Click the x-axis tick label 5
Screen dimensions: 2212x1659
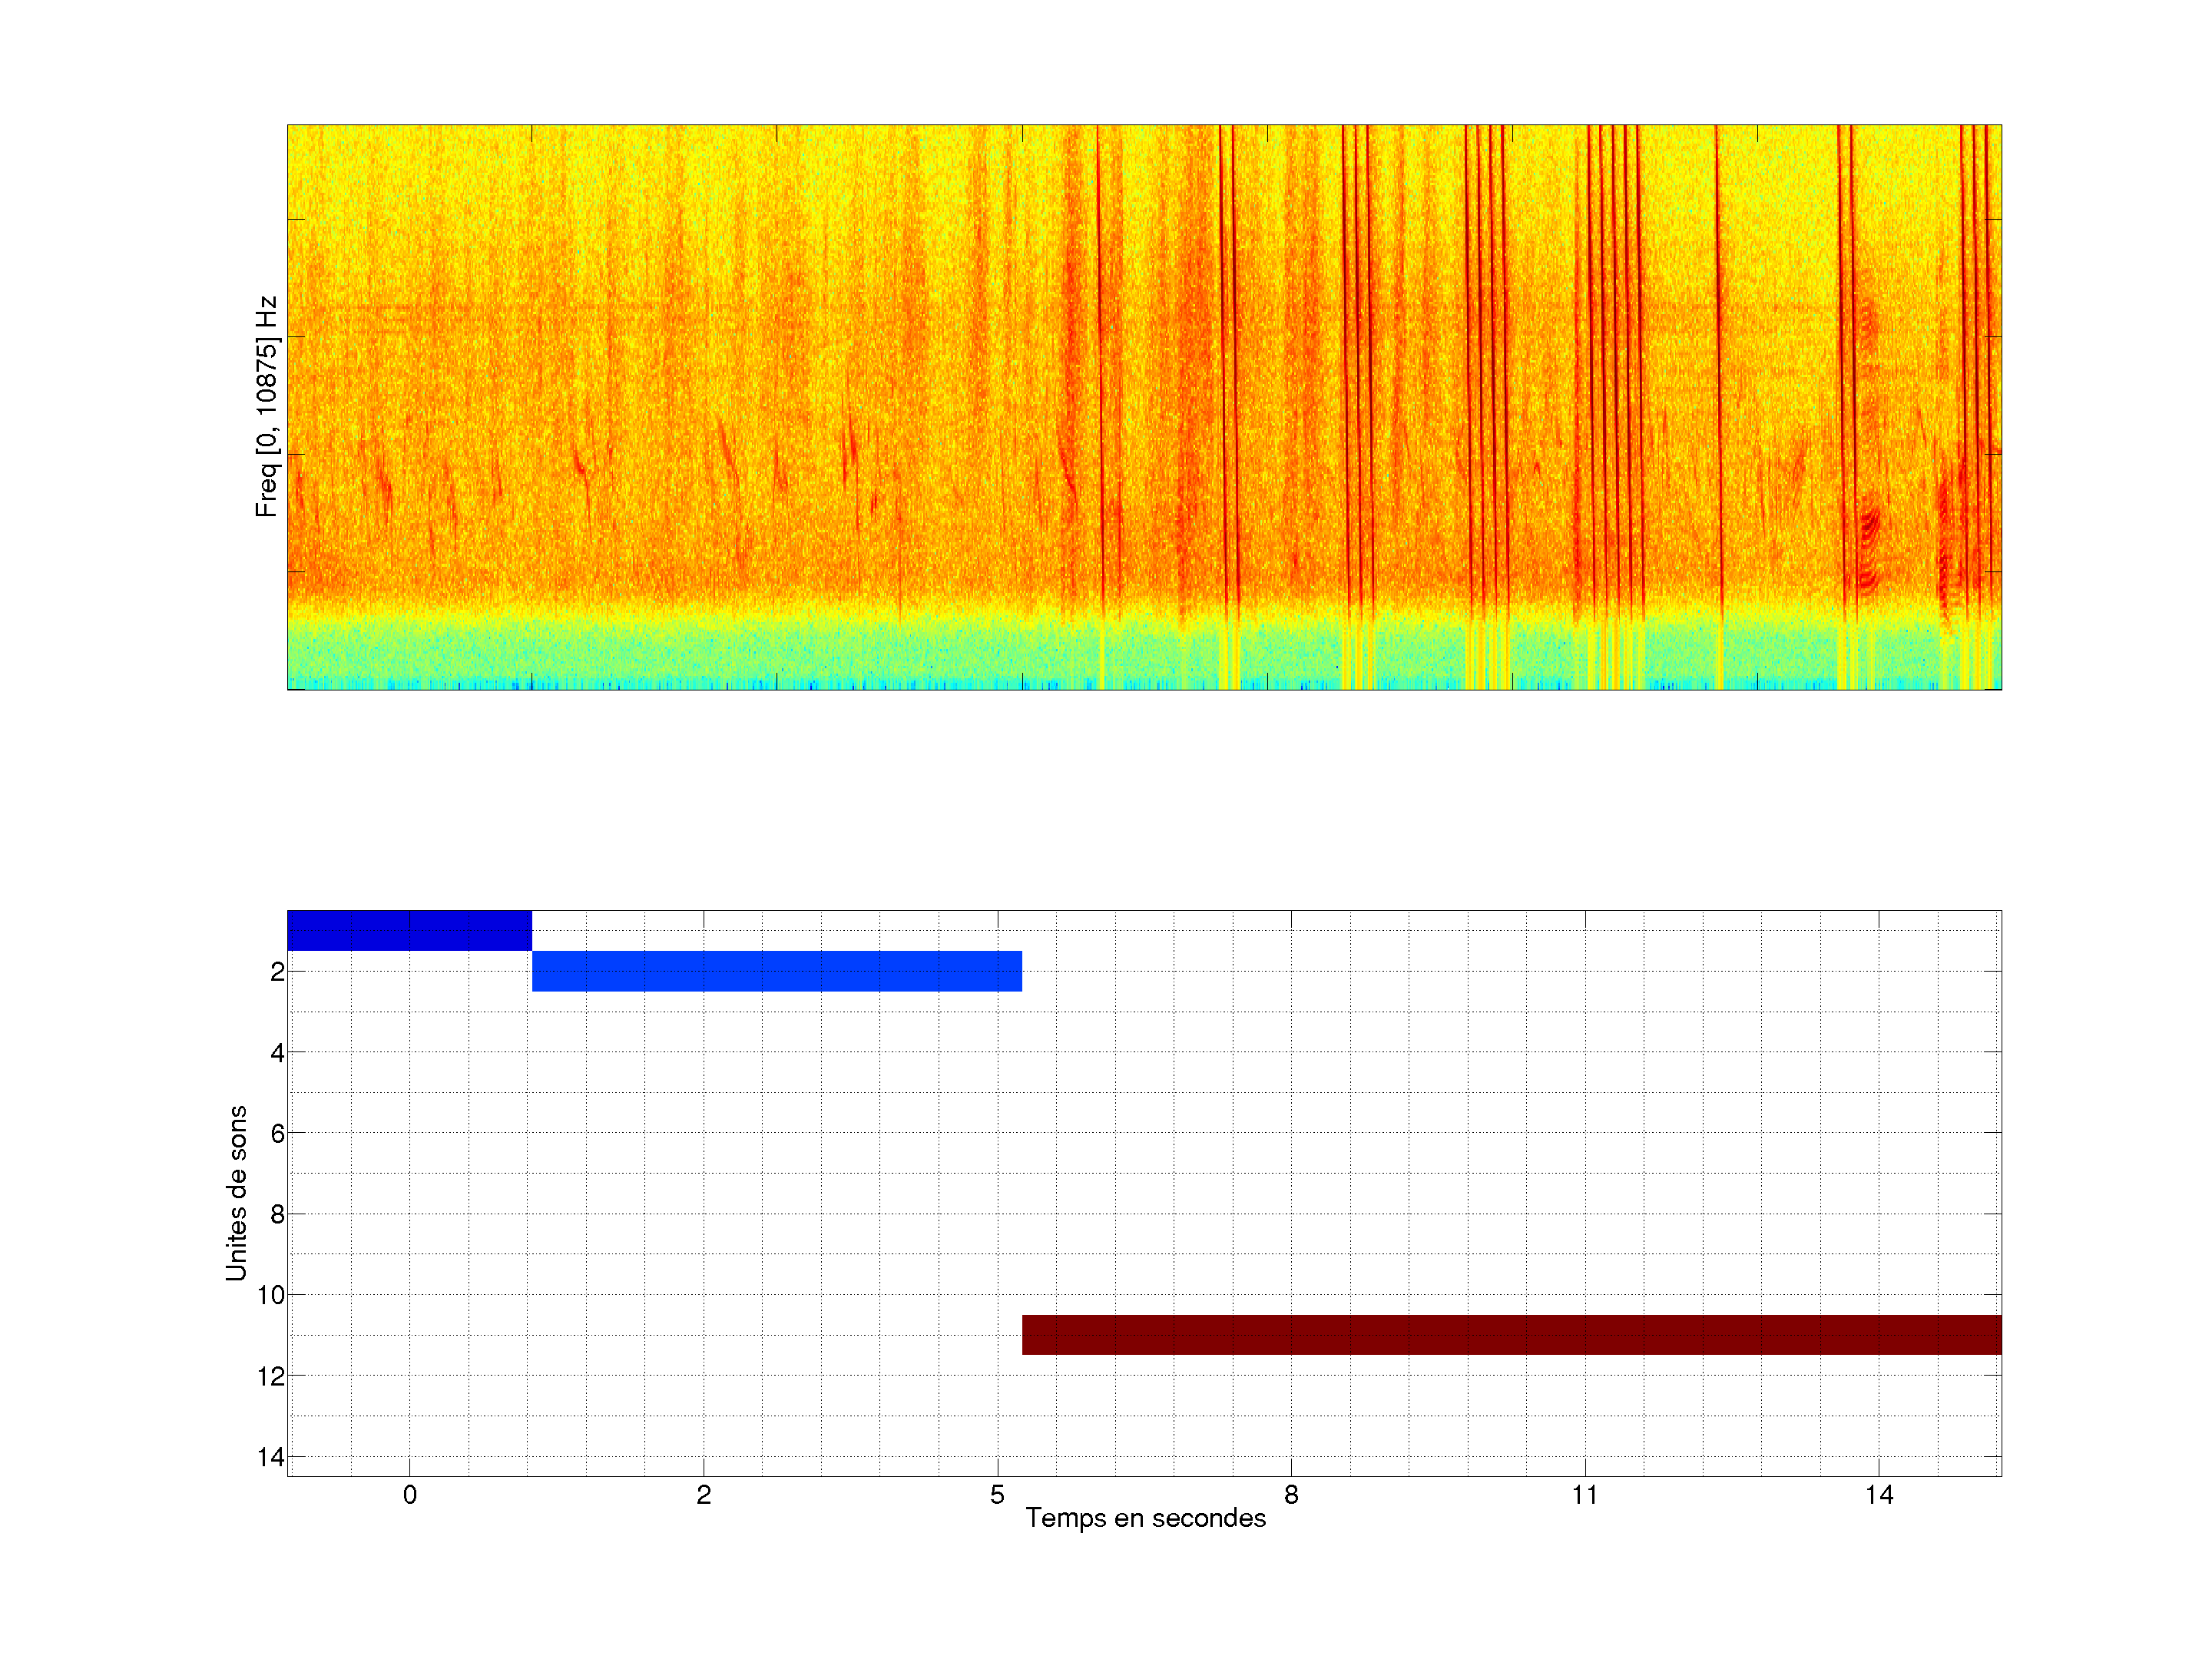pos(997,1495)
